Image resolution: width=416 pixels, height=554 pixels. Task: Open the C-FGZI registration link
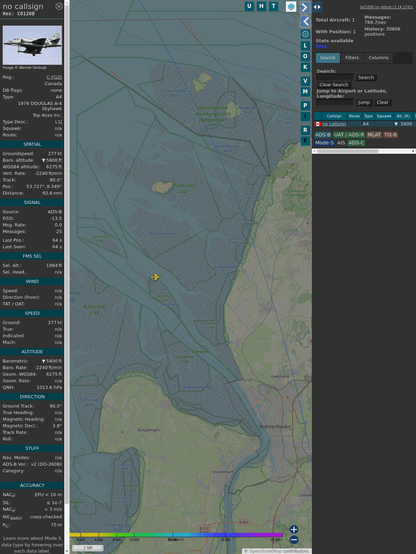point(54,77)
